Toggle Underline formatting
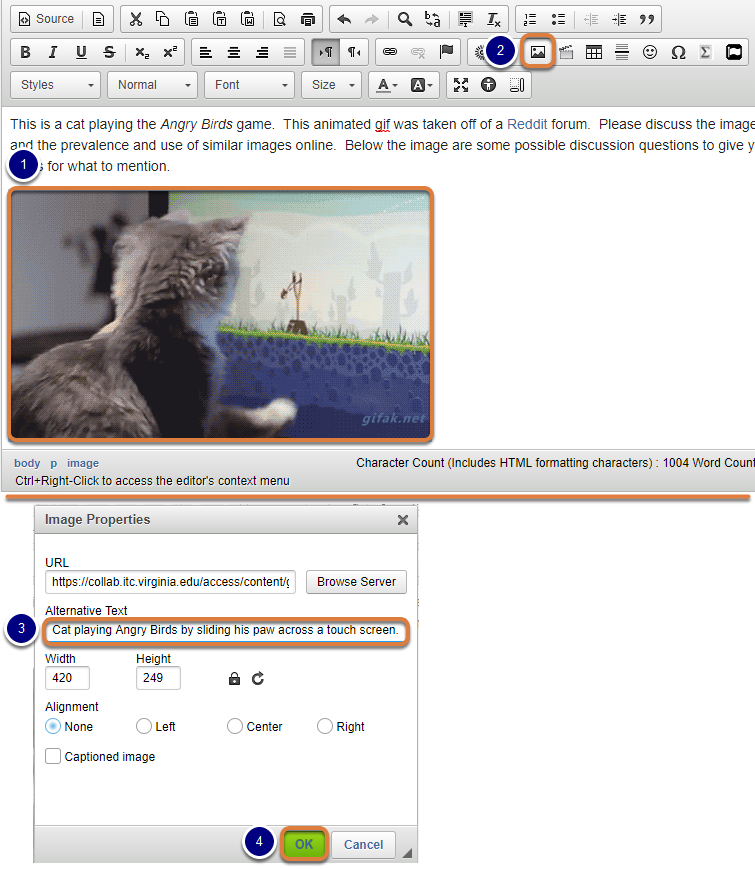755x869 pixels. coord(81,52)
